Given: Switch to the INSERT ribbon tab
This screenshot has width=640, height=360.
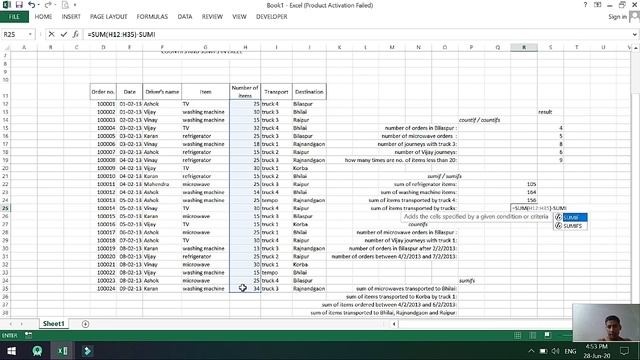Looking at the screenshot, I should tap(71, 17).
